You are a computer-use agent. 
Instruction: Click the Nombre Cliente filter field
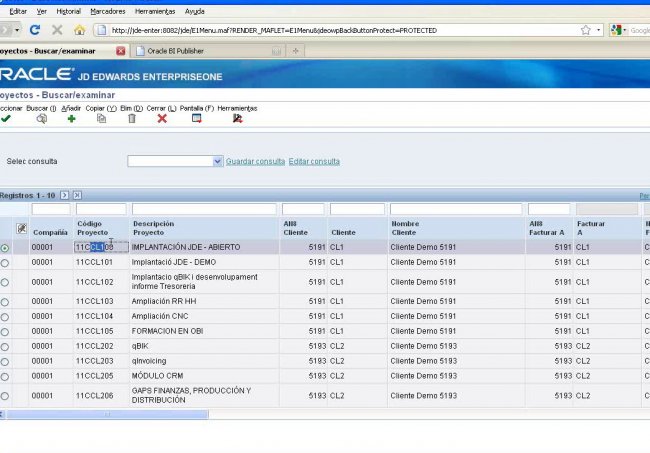(456, 209)
